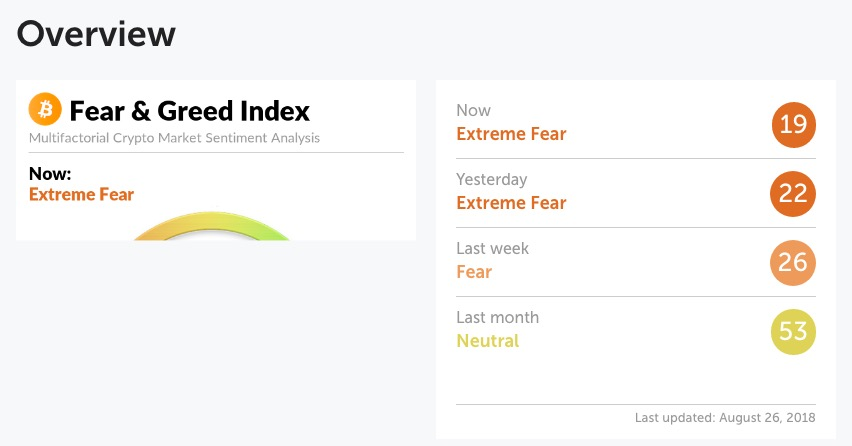Click the circle badge showing 22
Viewport: 852px width, 446px height.
[x=793, y=194]
